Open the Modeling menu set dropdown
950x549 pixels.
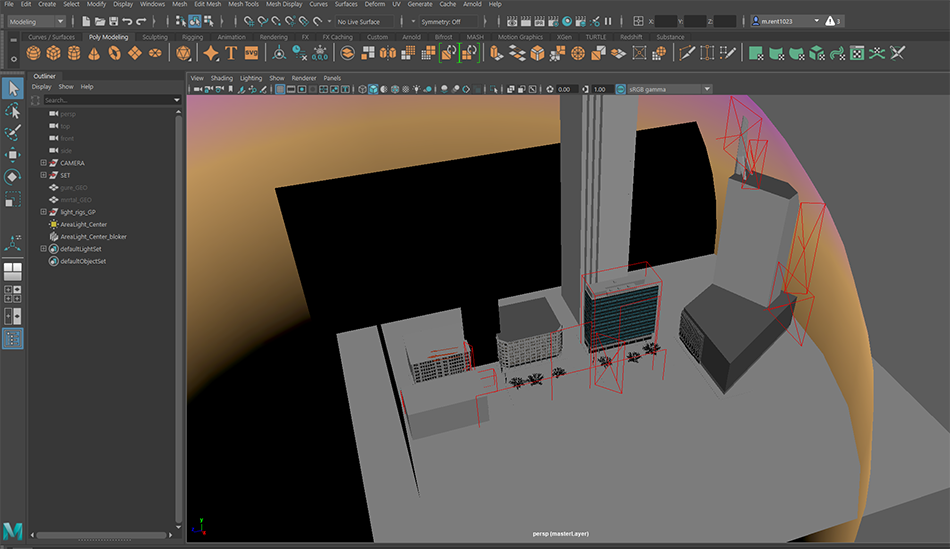36,21
